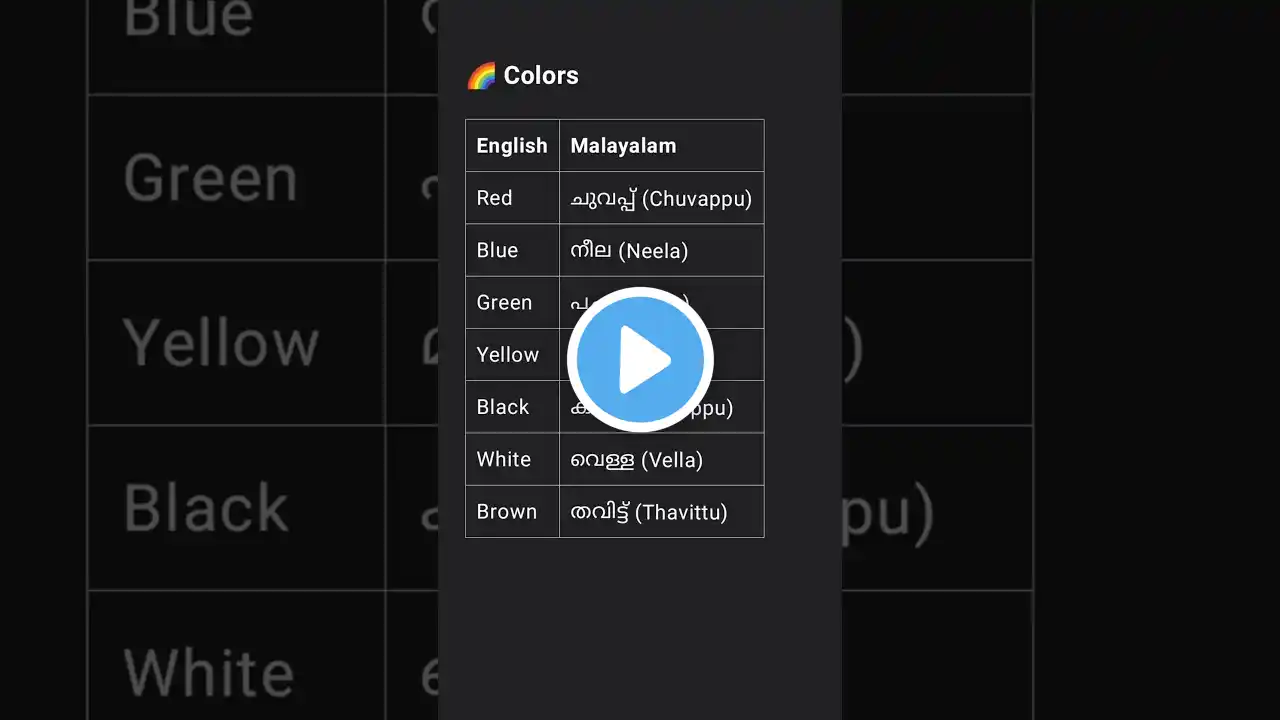Click the rainbow emoji beside Colors
This screenshot has height=720, width=1280.
481,76
